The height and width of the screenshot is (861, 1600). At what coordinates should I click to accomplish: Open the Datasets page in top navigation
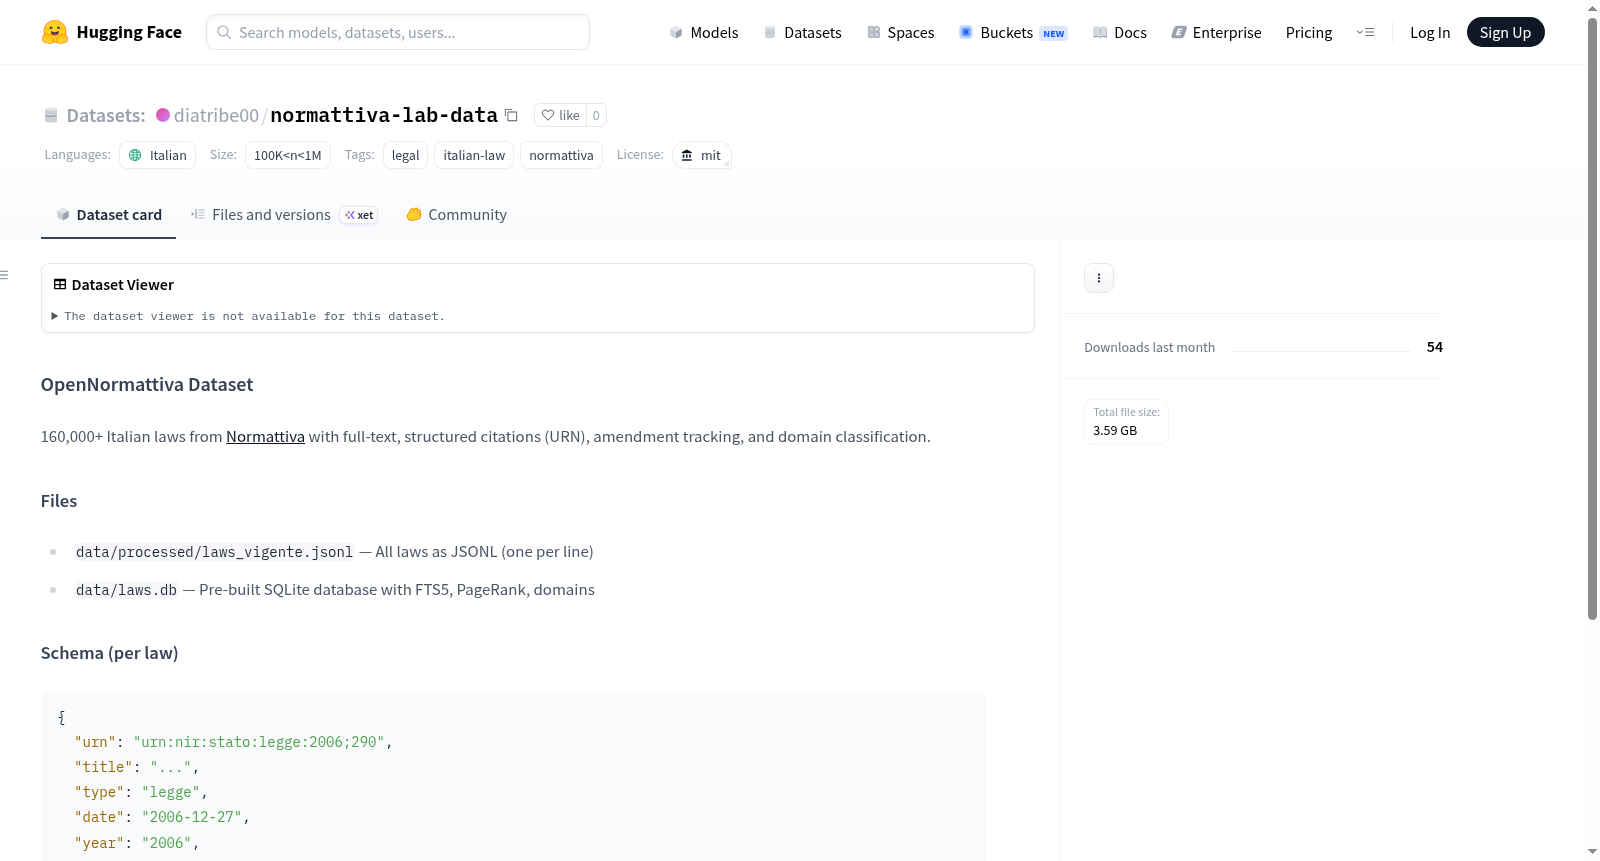pos(802,32)
